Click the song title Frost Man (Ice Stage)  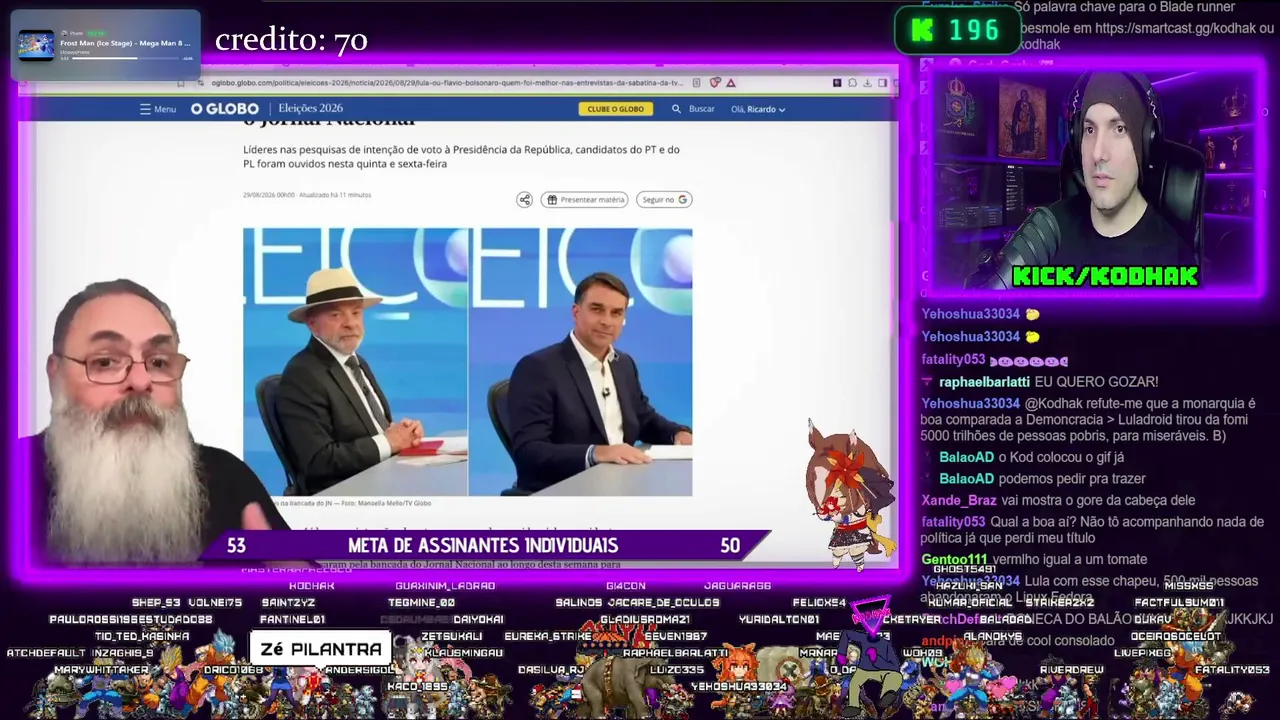[x=125, y=43]
